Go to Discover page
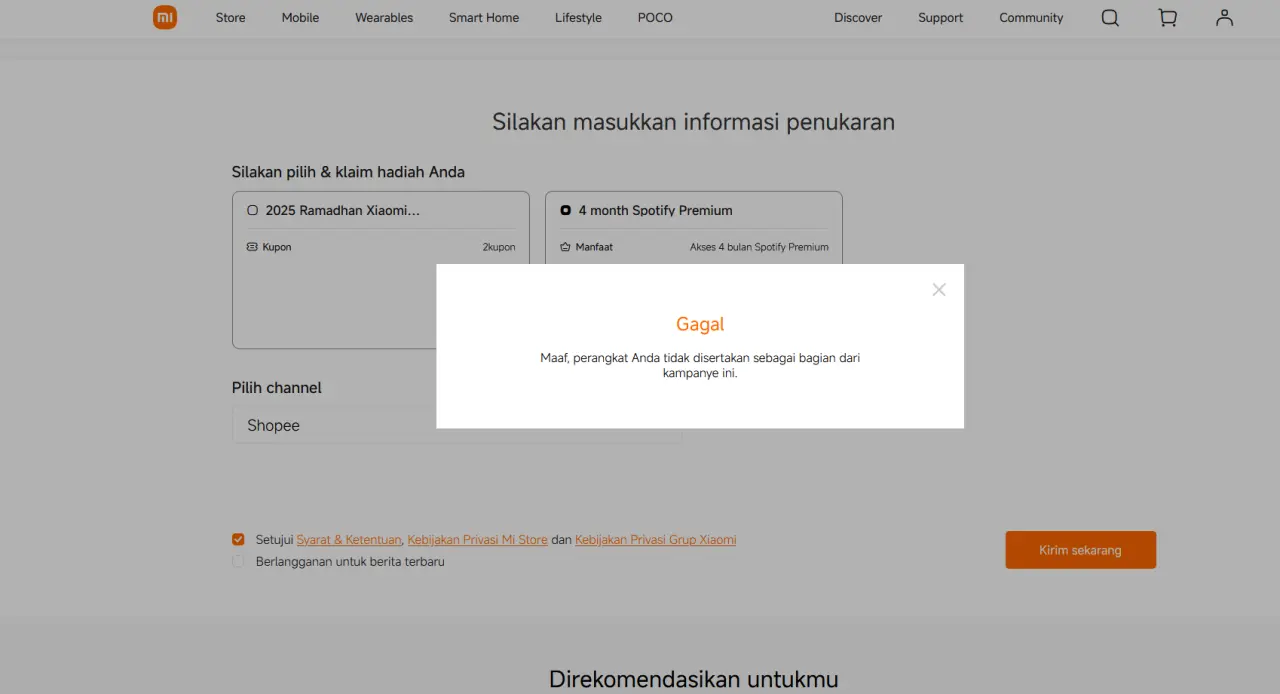 (x=858, y=17)
